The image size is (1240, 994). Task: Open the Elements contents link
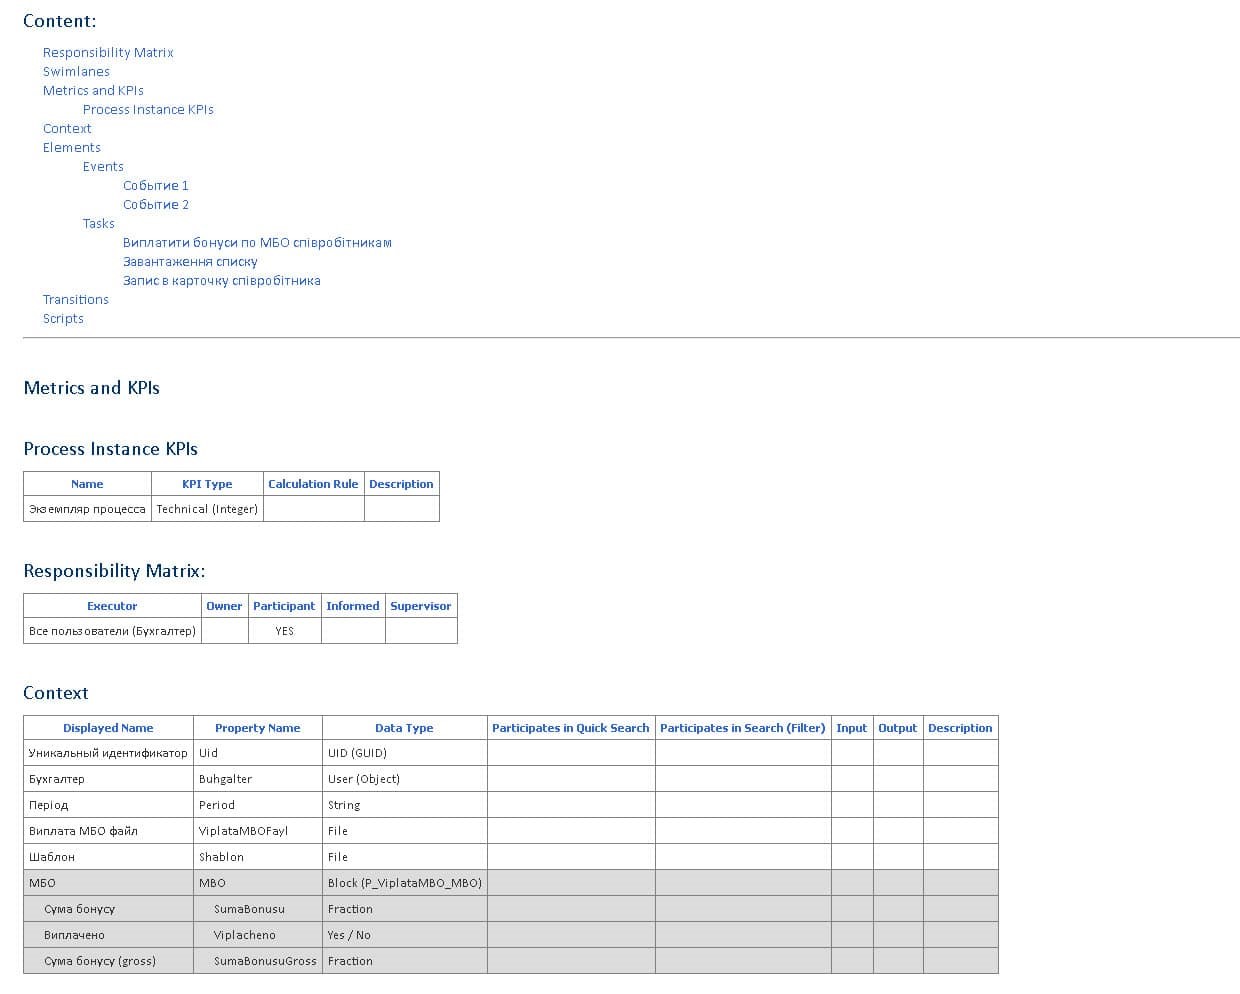click(x=72, y=147)
